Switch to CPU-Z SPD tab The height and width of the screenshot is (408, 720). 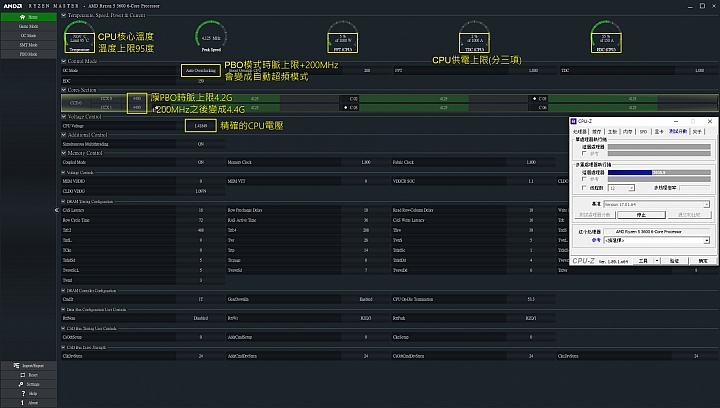coord(643,132)
